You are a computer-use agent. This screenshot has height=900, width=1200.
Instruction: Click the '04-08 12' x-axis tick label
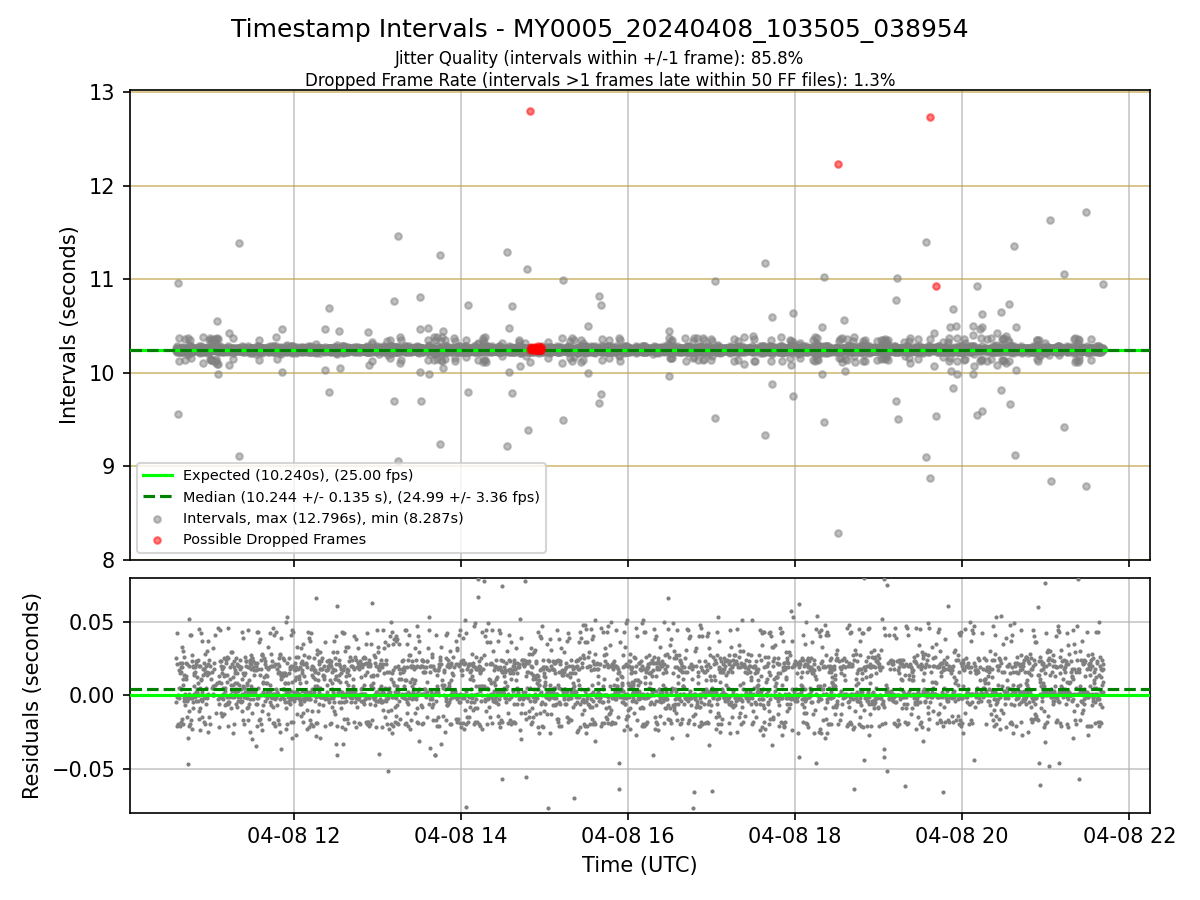[x=293, y=837]
